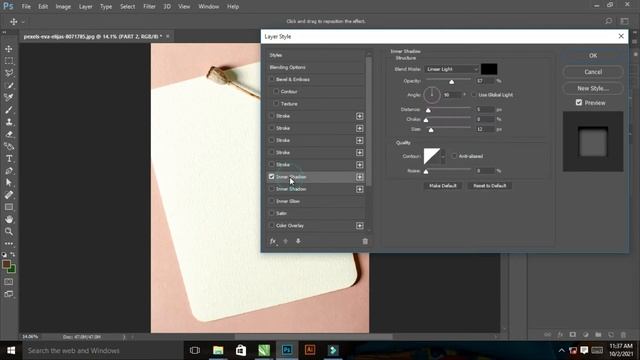Enable the Contour checkbox under Bevel & Emboss
Screen dimensions: 640x360
coord(276,91)
